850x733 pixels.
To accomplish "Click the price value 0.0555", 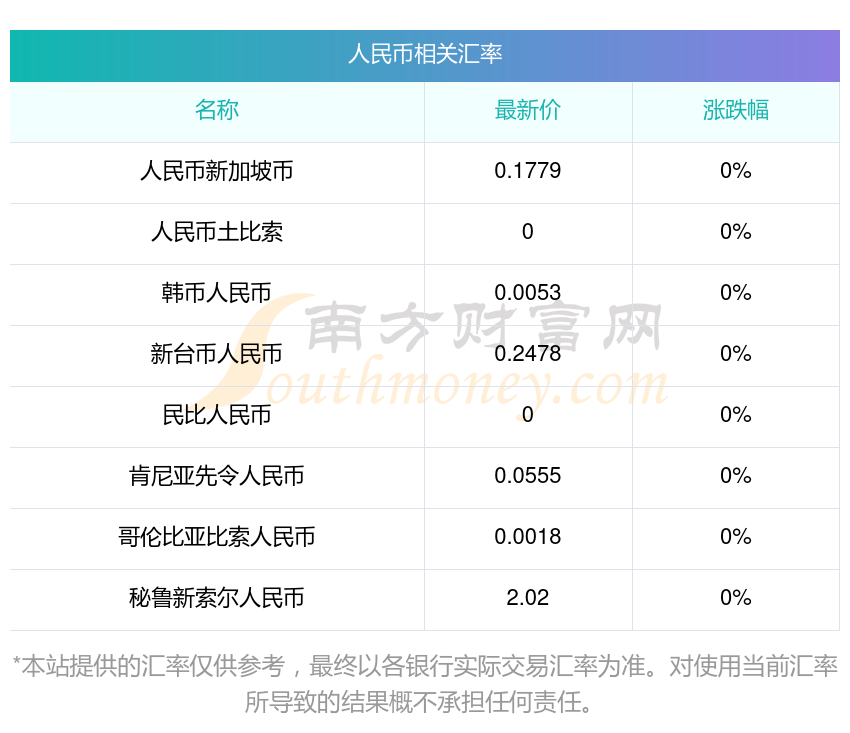I will pos(527,476).
